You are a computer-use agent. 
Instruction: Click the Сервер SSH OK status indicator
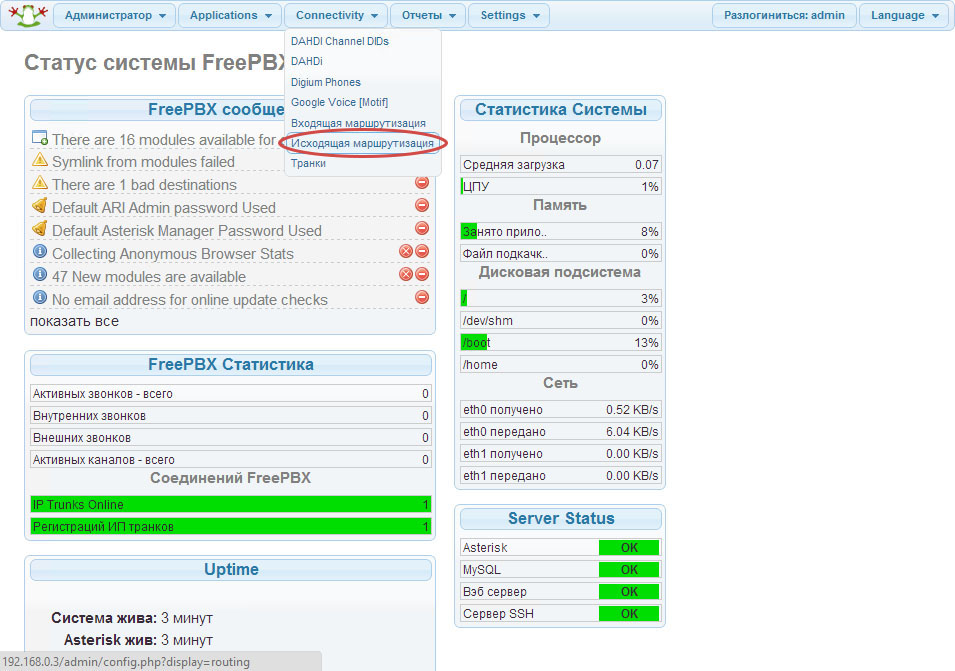(x=629, y=613)
